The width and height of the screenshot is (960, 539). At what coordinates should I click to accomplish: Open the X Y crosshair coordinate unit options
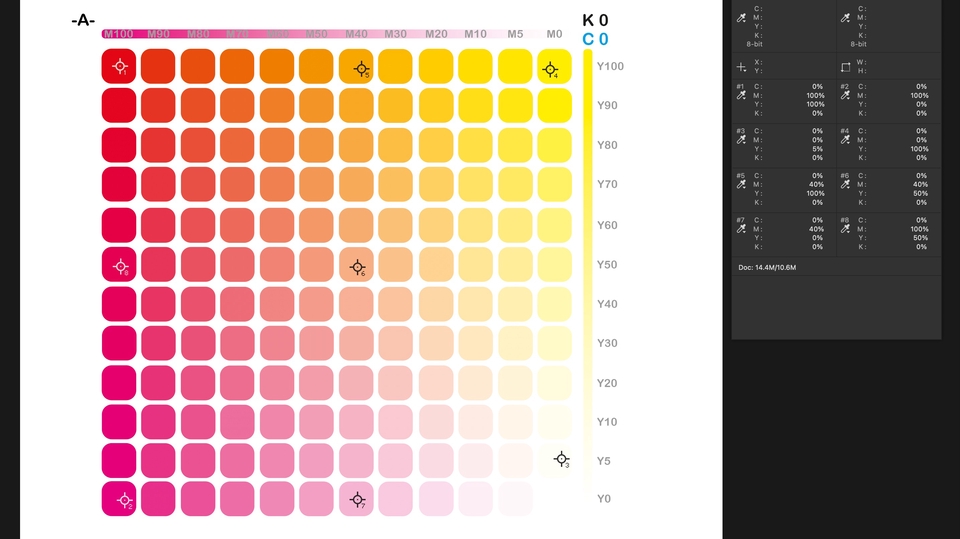741,67
